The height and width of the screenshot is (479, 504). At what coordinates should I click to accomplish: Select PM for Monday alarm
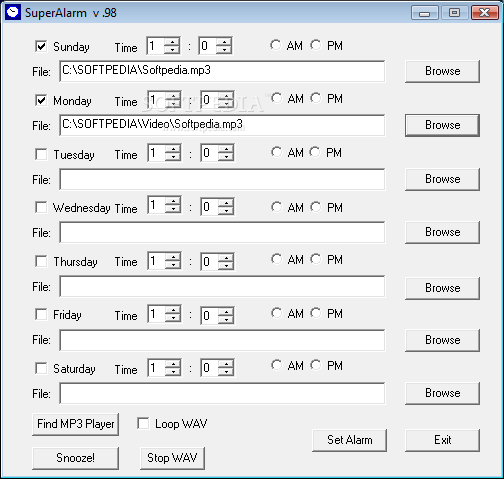315,98
